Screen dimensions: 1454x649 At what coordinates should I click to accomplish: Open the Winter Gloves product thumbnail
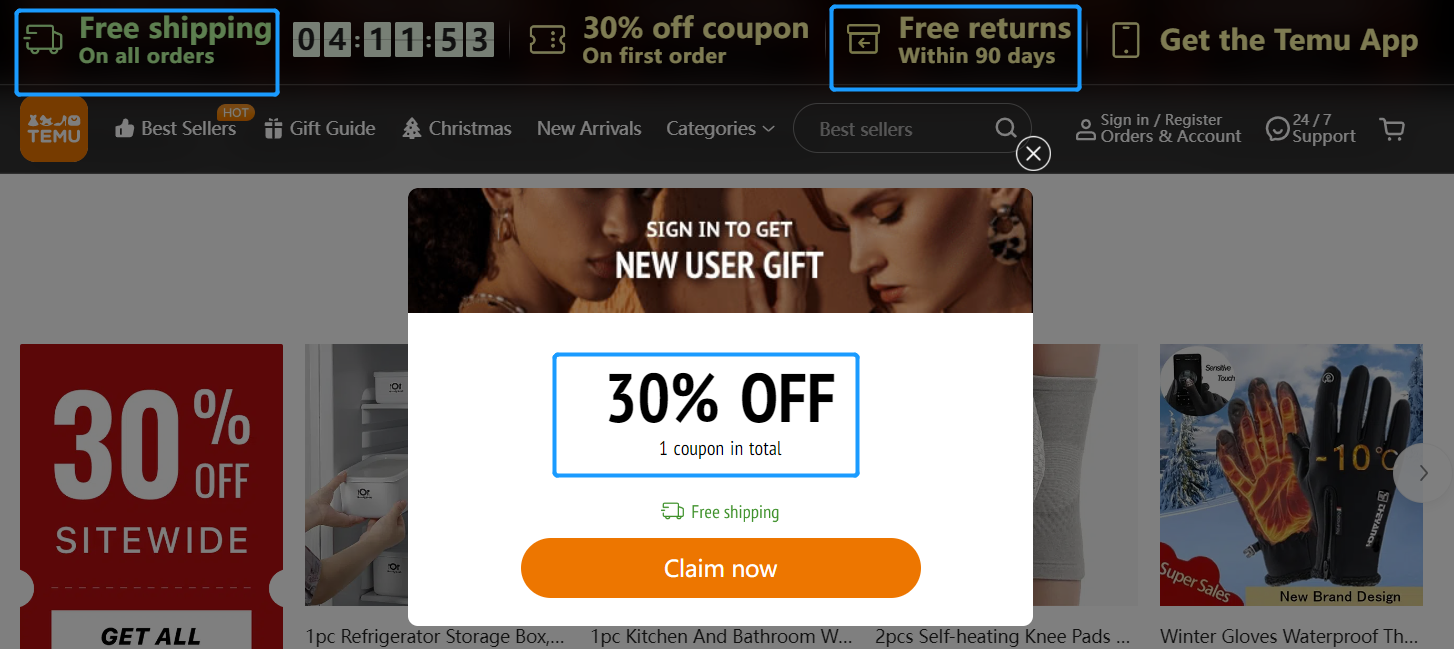pos(1291,475)
